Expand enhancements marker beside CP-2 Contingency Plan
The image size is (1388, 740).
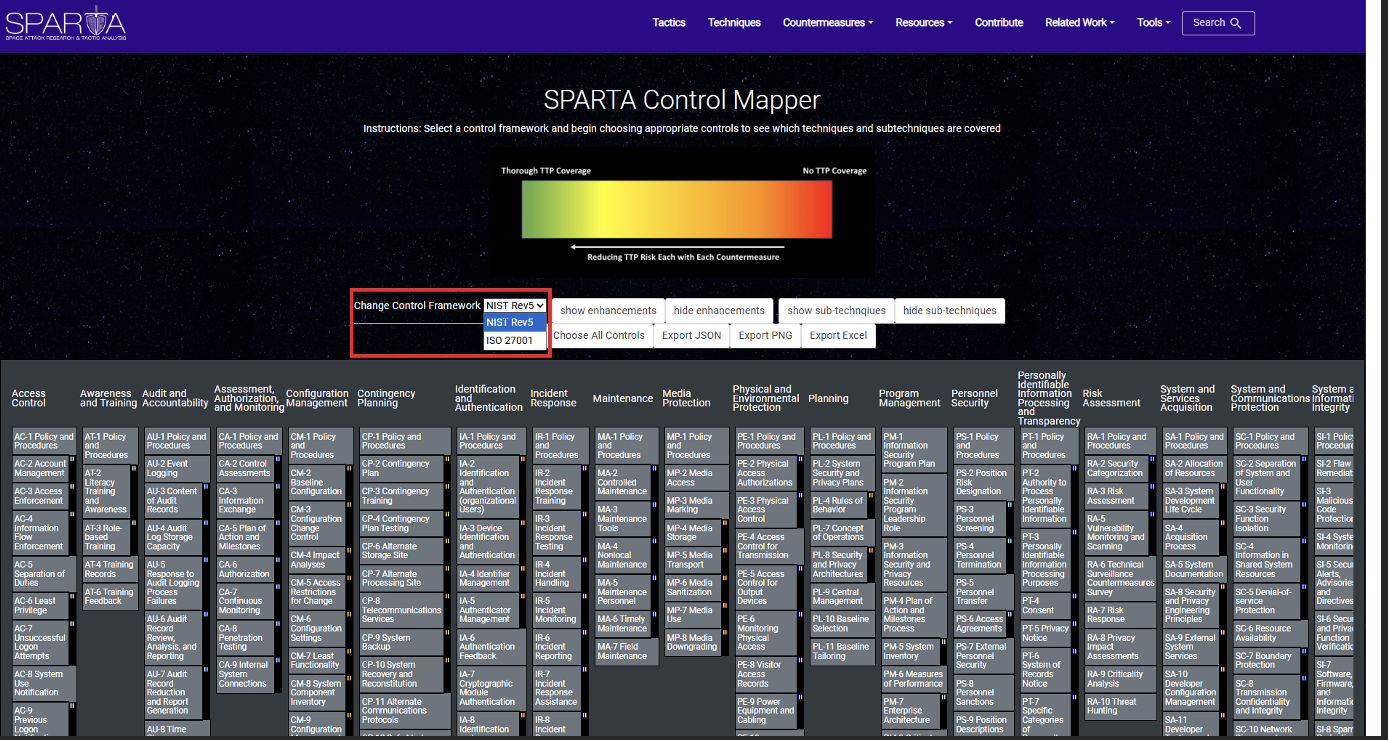[x=447, y=460]
